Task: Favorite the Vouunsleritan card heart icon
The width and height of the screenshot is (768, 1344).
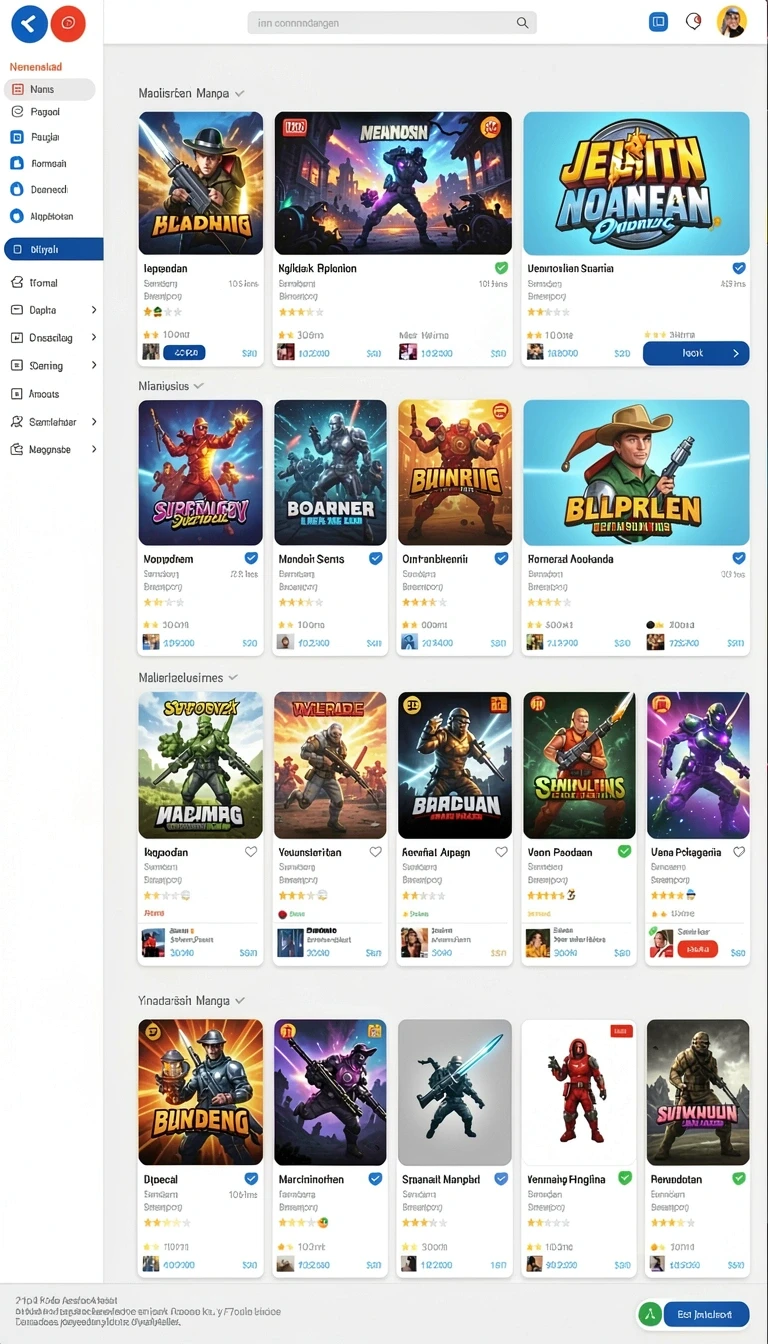Action: point(376,852)
